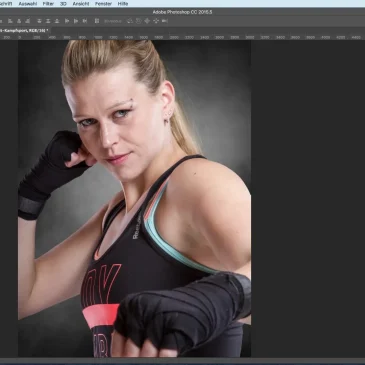Click the auto-align layers icon
The image size is (365, 365).
pyautogui.click(x=97, y=21)
